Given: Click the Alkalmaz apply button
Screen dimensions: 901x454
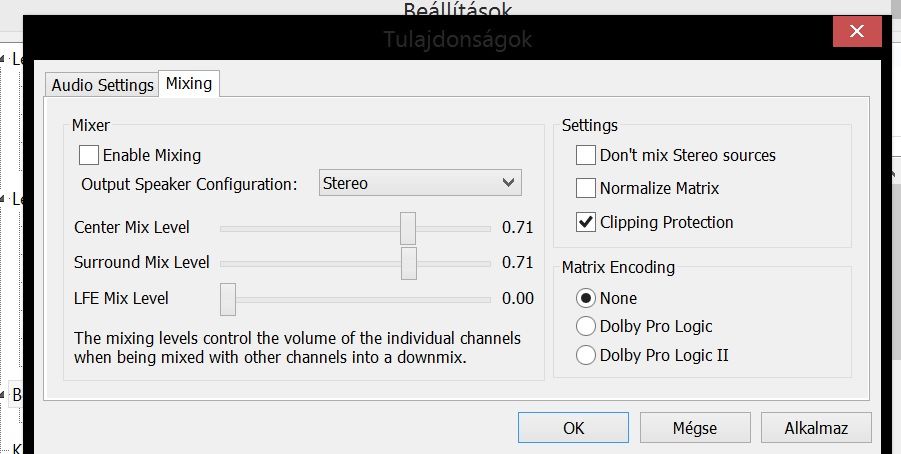Looking at the screenshot, I should (x=816, y=428).
